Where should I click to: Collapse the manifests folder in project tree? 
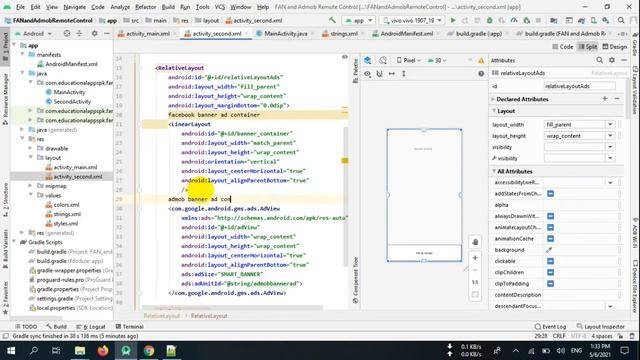click(22, 55)
